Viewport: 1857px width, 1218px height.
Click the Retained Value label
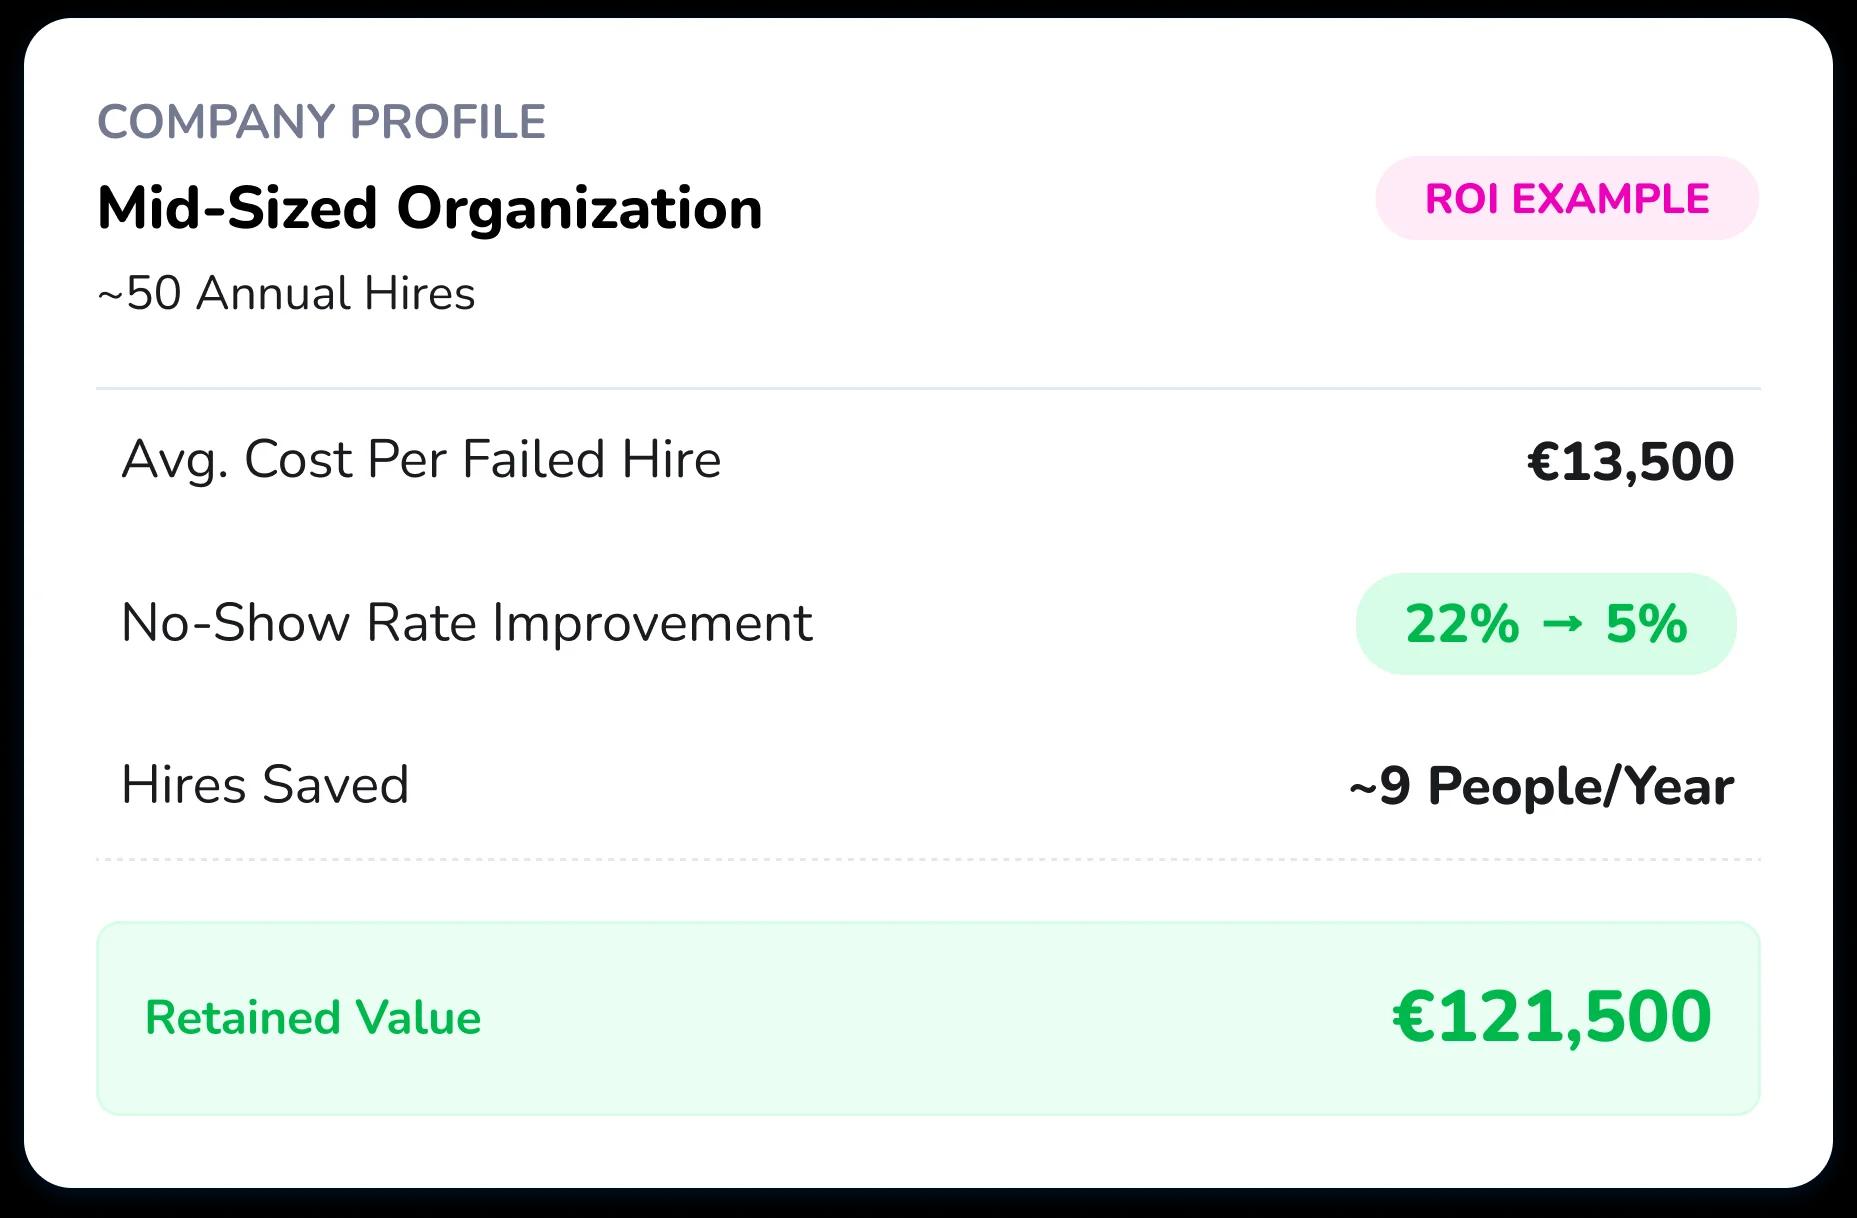click(313, 1018)
